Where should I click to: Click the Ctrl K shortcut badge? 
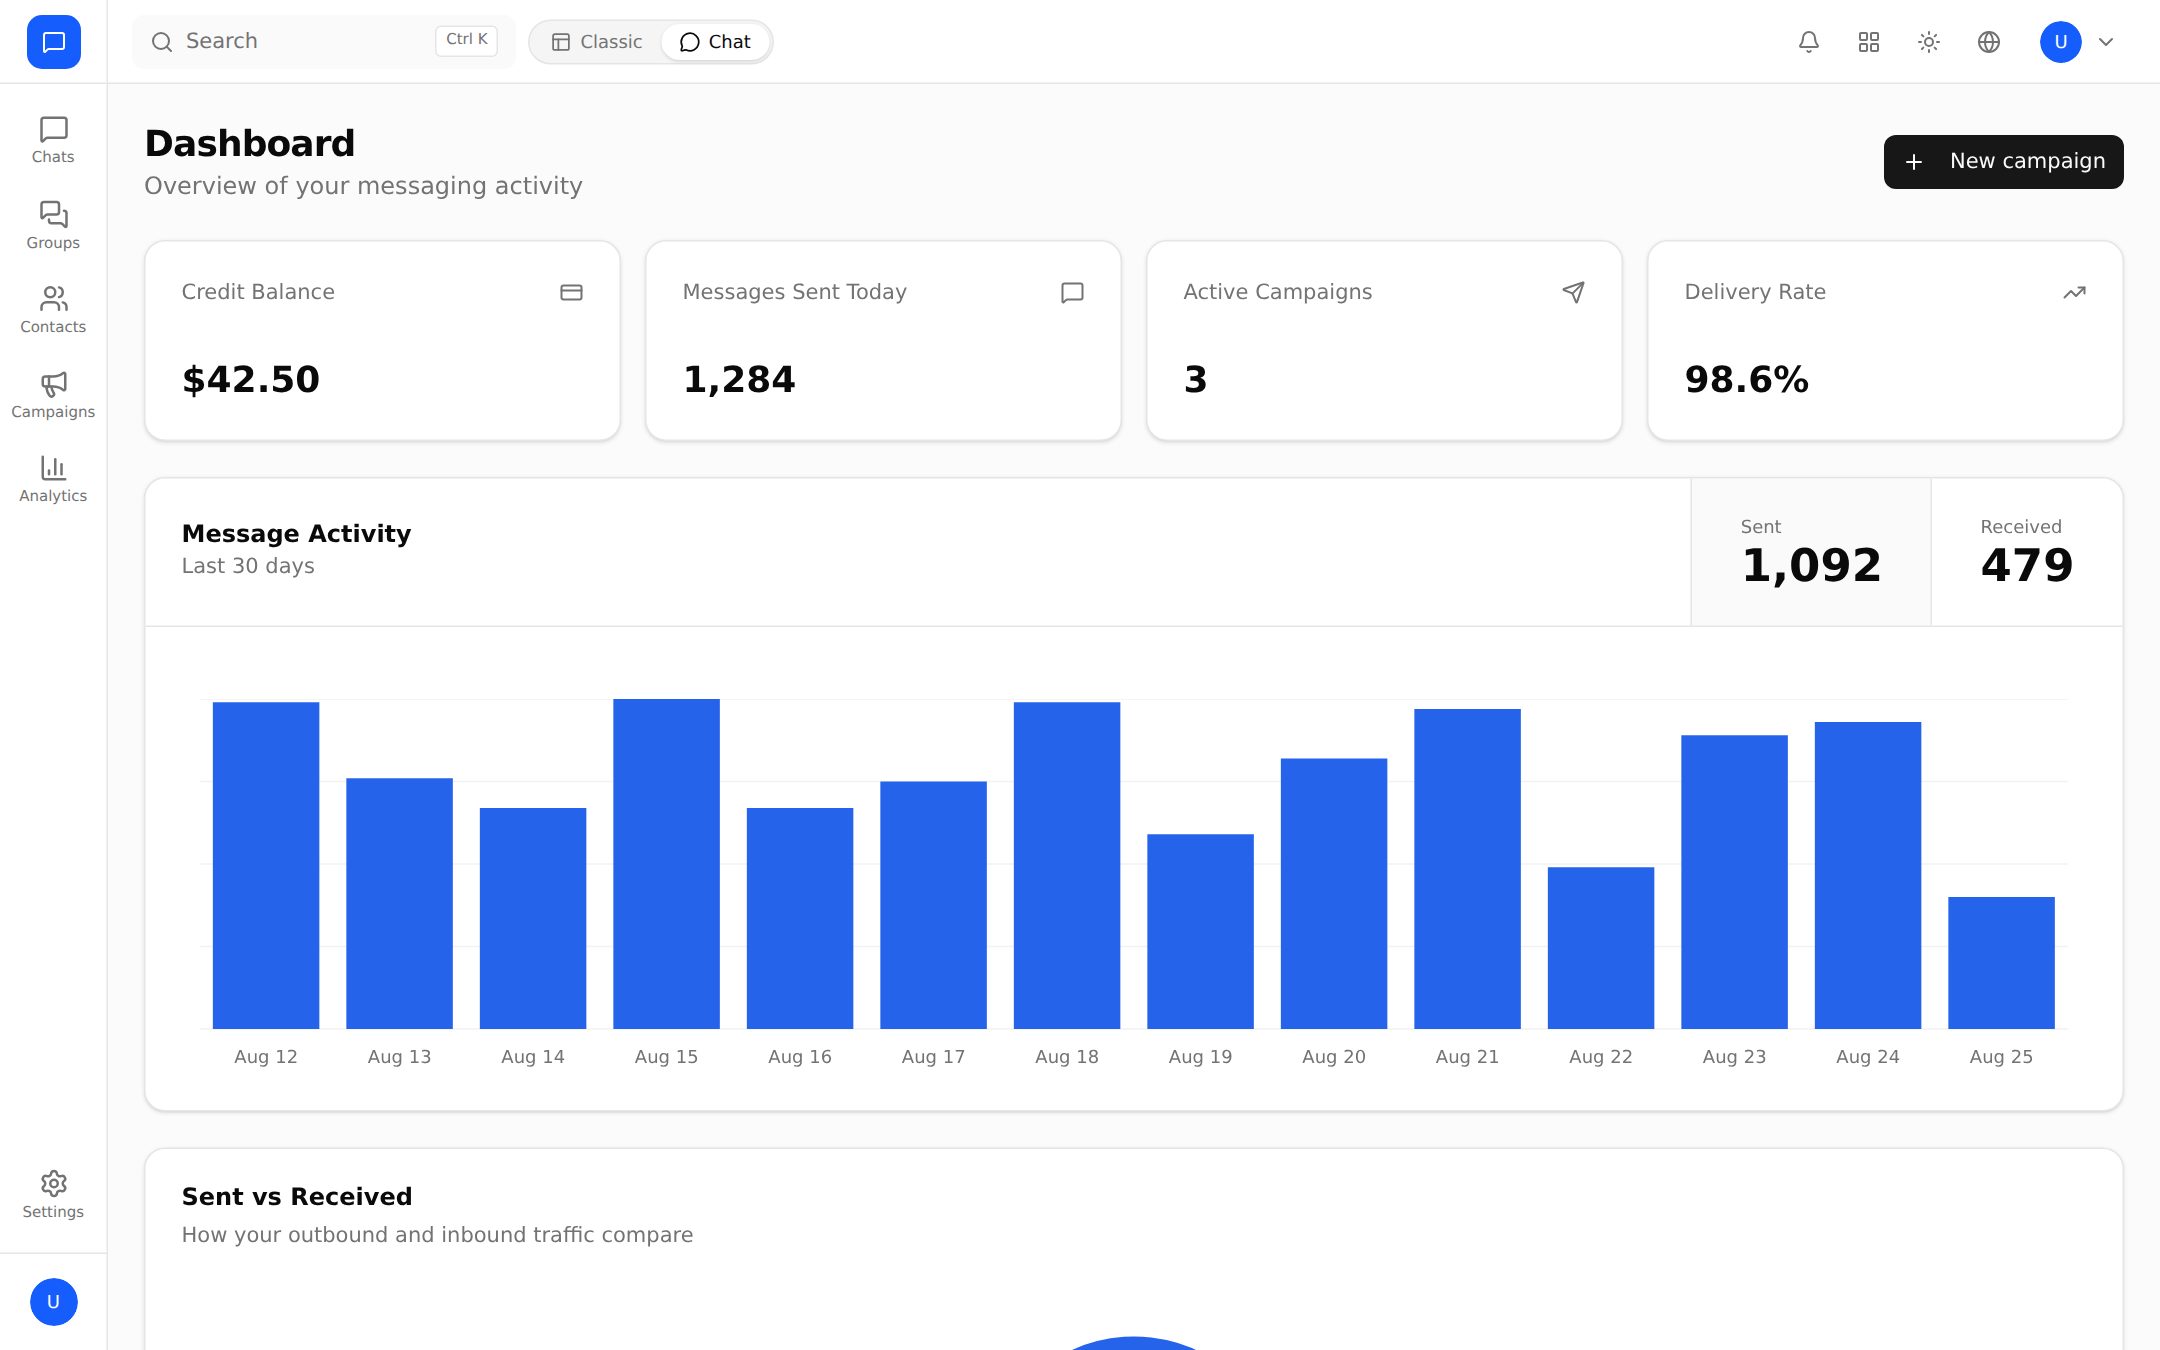pos(466,40)
